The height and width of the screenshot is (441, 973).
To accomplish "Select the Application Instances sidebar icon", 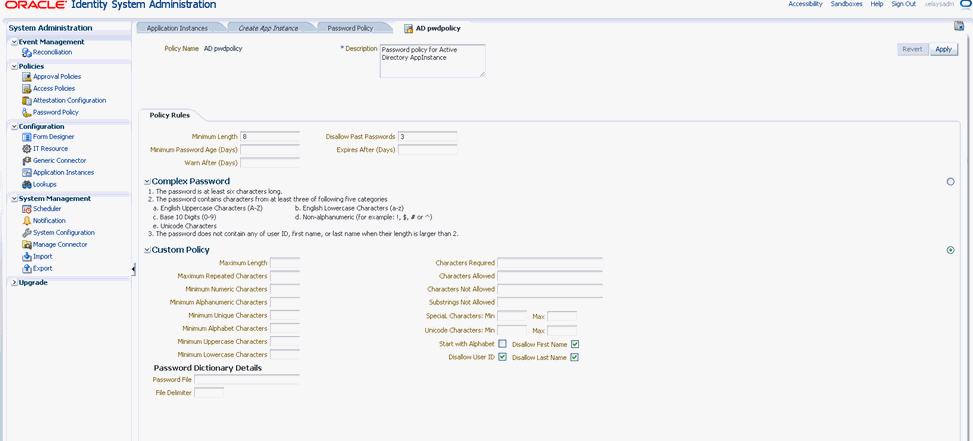I will pyautogui.click(x=27, y=172).
